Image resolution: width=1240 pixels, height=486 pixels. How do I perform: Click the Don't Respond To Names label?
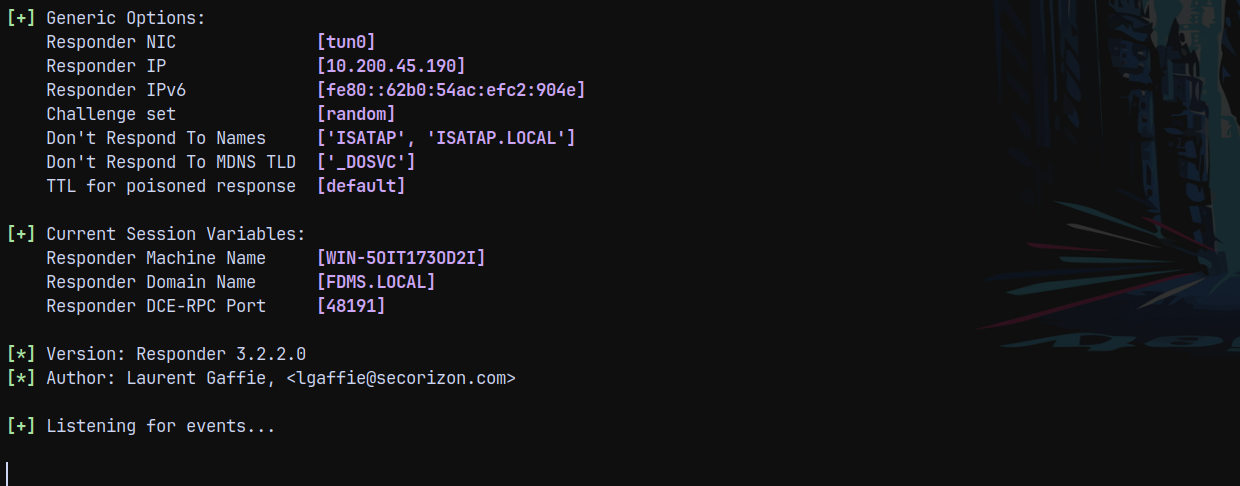point(156,138)
